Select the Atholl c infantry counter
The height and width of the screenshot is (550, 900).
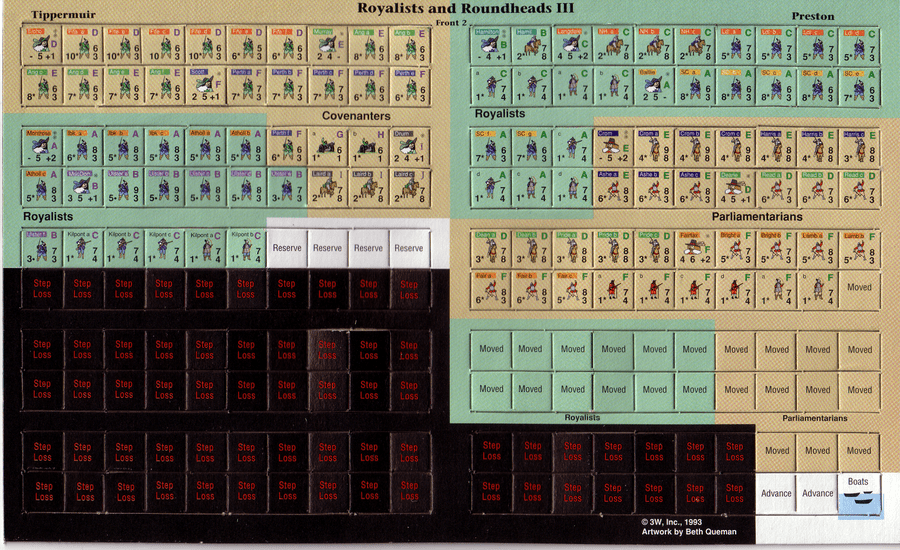(x=42, y=187)
